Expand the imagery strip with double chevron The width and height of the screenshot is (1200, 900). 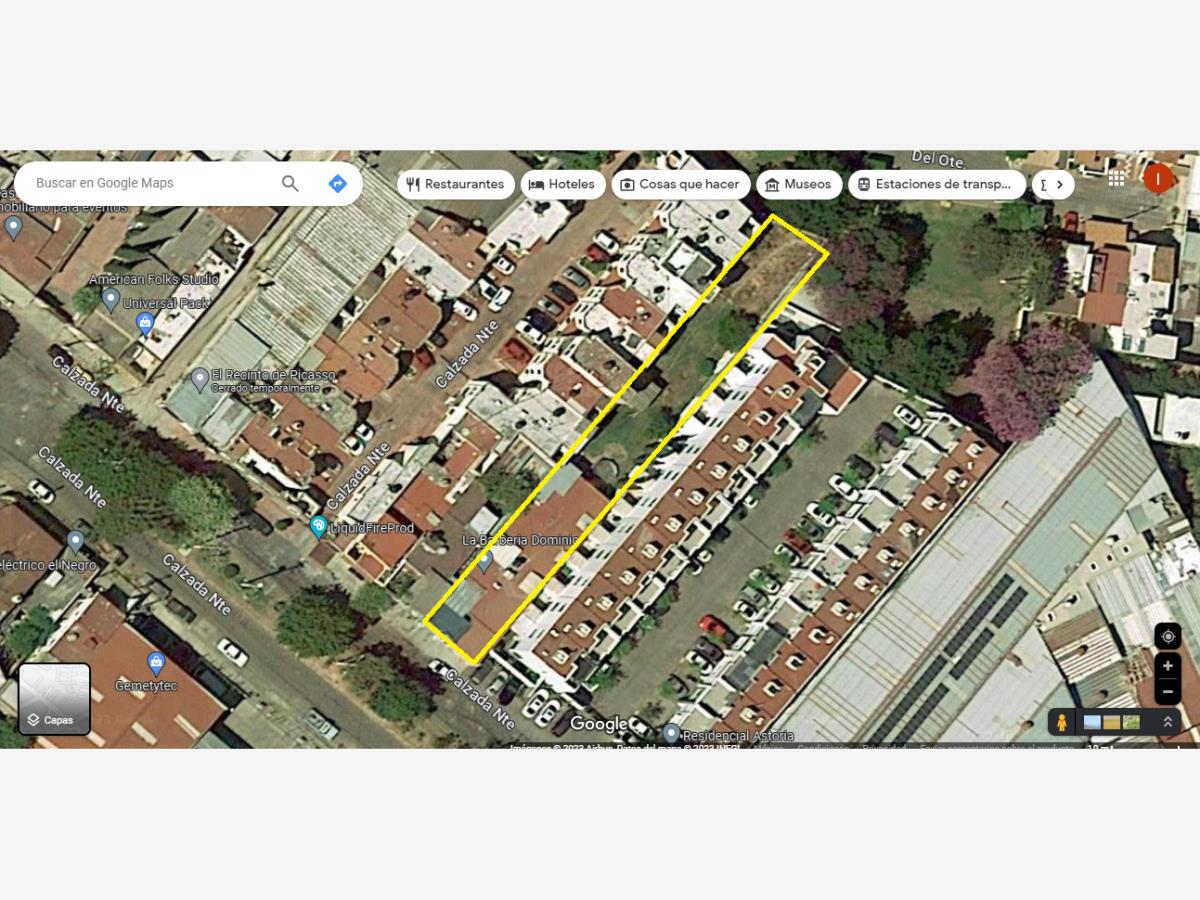(1167, 722)
